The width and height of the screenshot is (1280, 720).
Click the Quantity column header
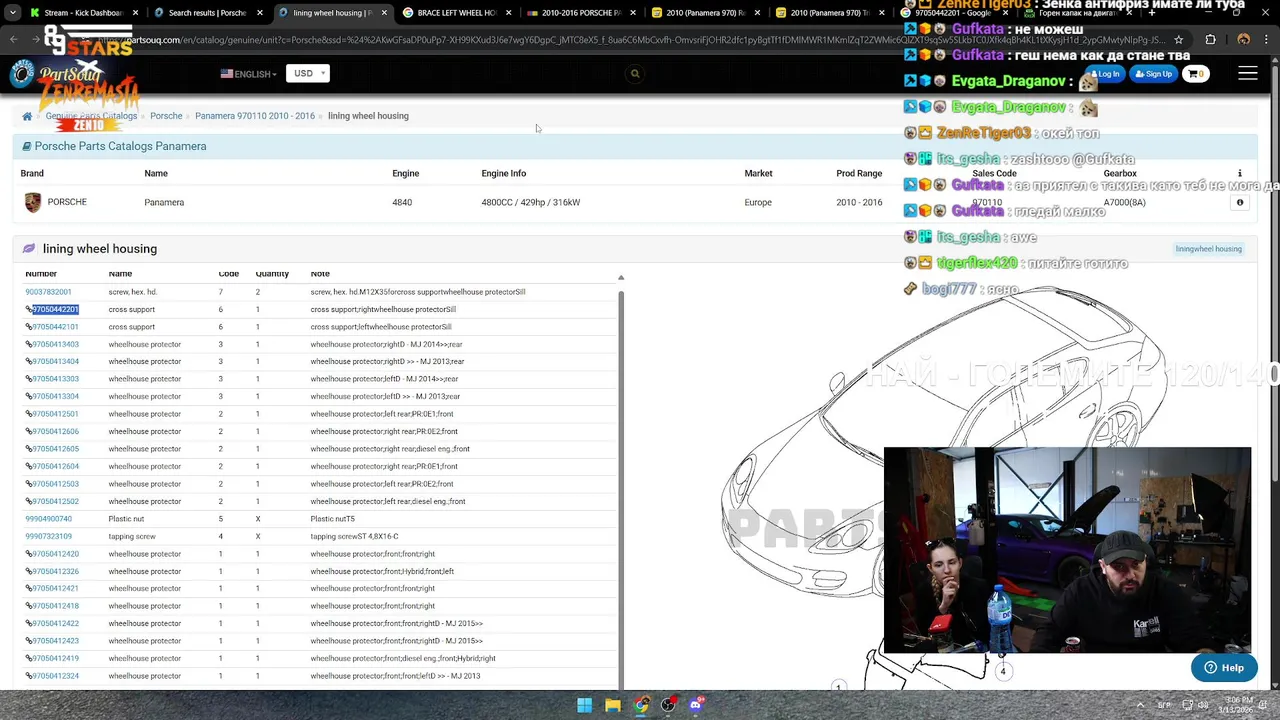[272, 274]
